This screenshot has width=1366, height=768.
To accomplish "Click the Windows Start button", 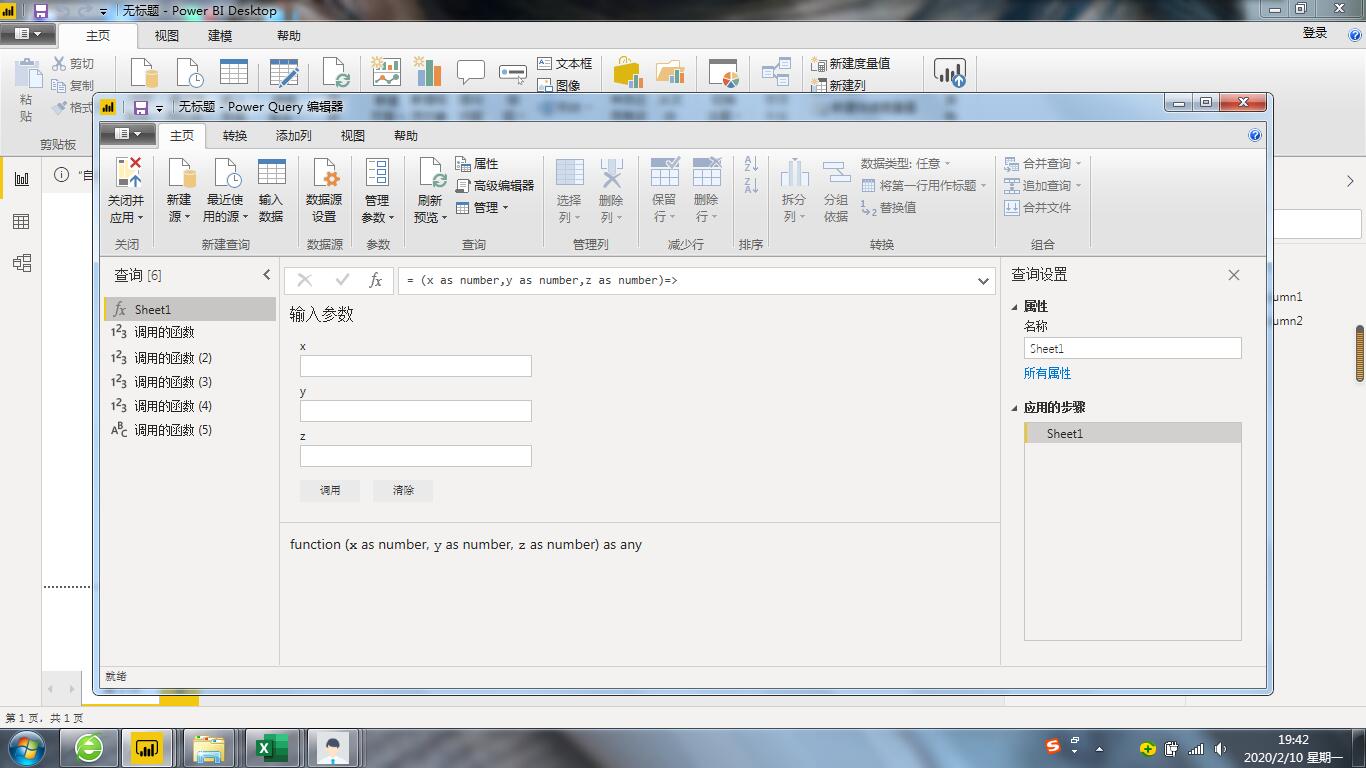I will click(25, 748).
